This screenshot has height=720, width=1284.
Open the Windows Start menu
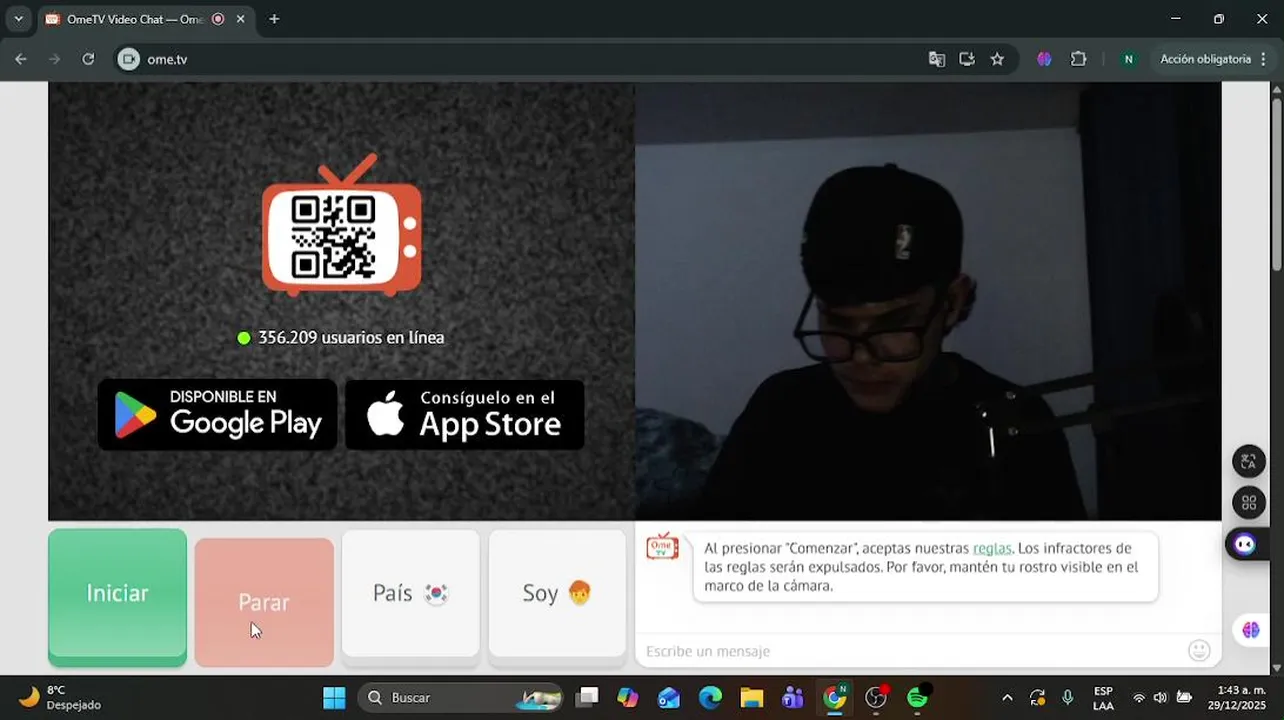tap(334, 697)
